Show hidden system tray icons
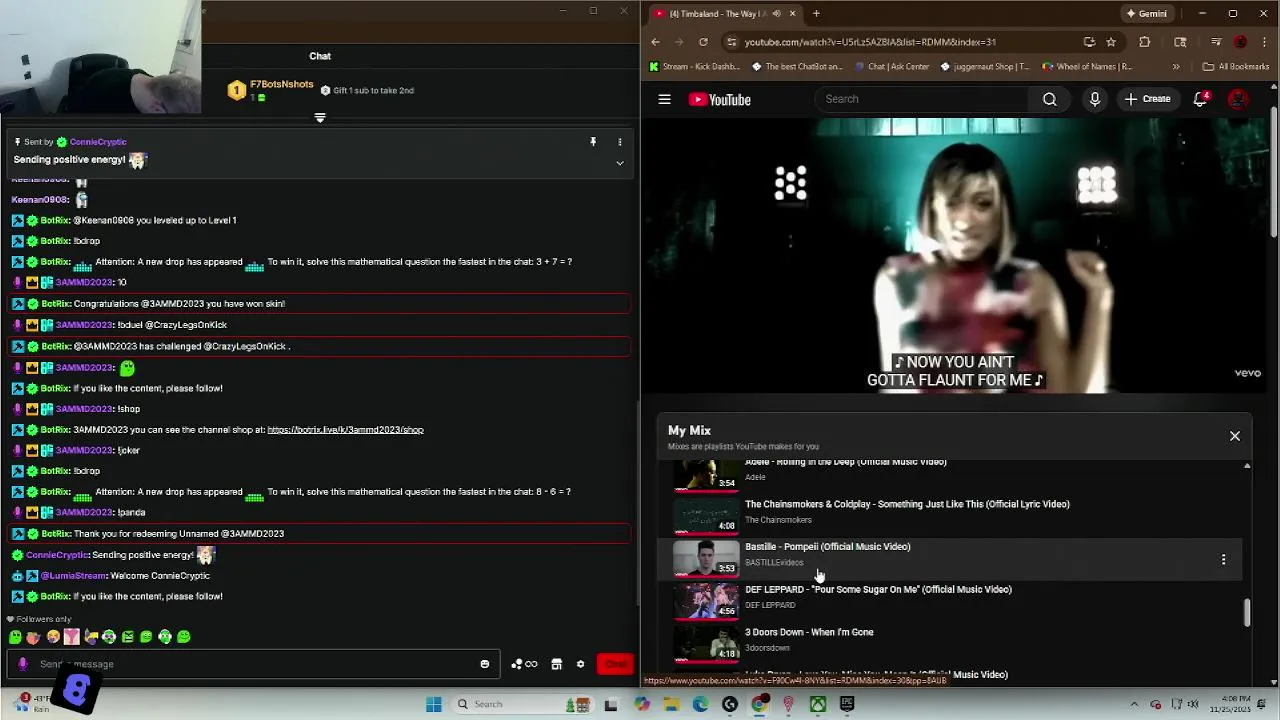Screen dimensions: 1280x720 point(1134,704)
